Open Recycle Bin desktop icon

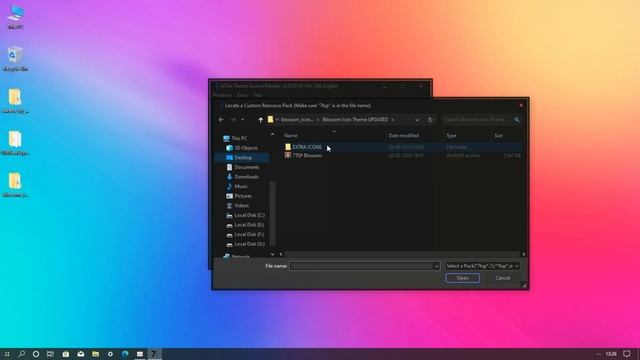(15, 59)
